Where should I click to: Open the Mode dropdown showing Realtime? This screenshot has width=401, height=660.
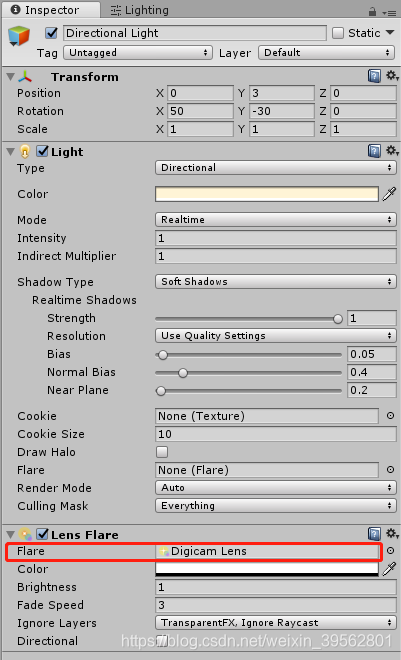276,220
